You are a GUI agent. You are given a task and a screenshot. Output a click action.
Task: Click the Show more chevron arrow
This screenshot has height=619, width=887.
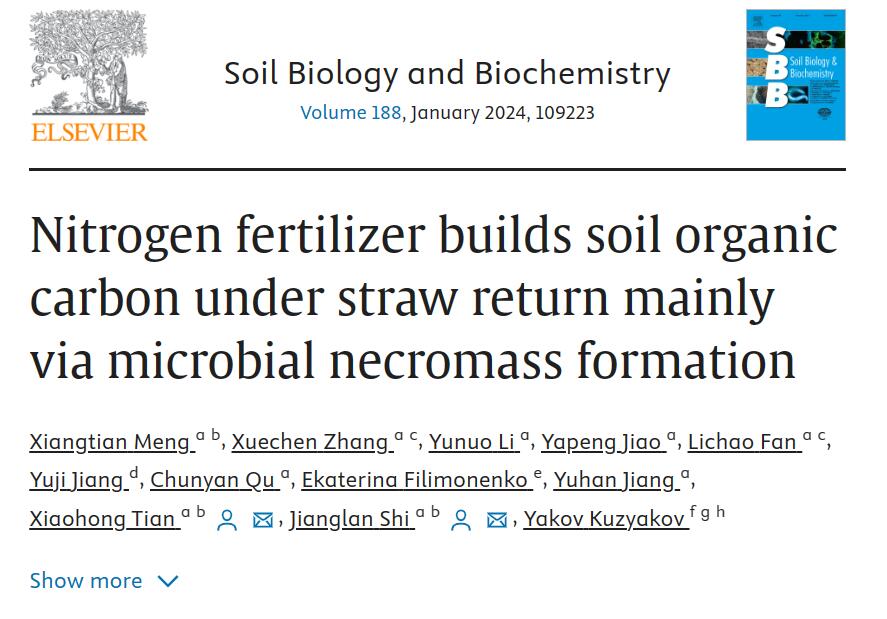168,581
